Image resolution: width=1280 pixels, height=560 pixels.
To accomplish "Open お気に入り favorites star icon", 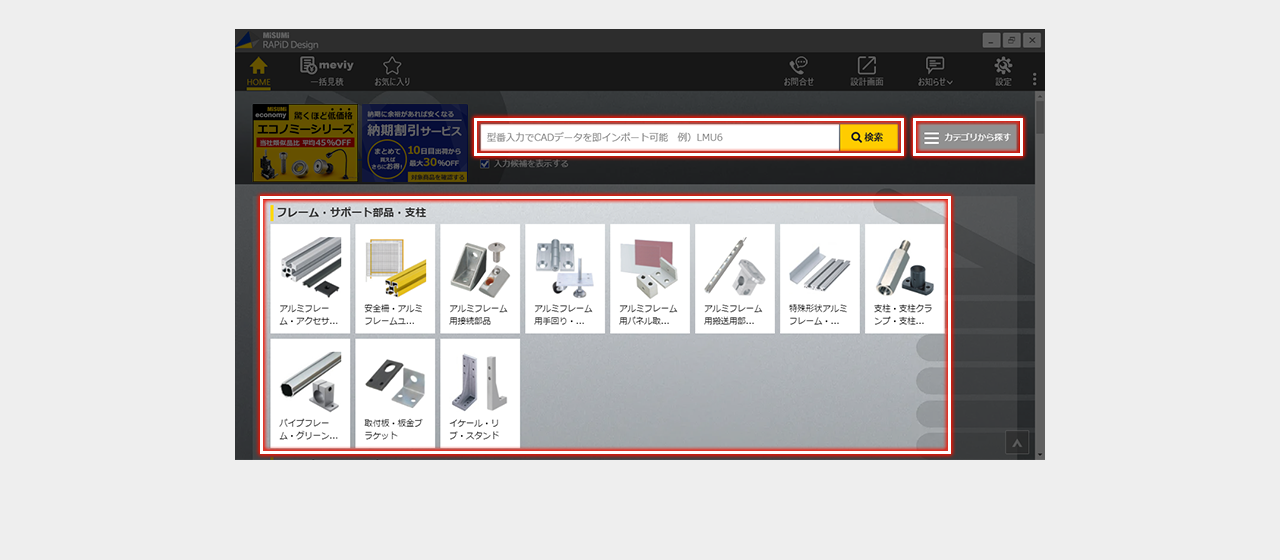I will (392, 71).
